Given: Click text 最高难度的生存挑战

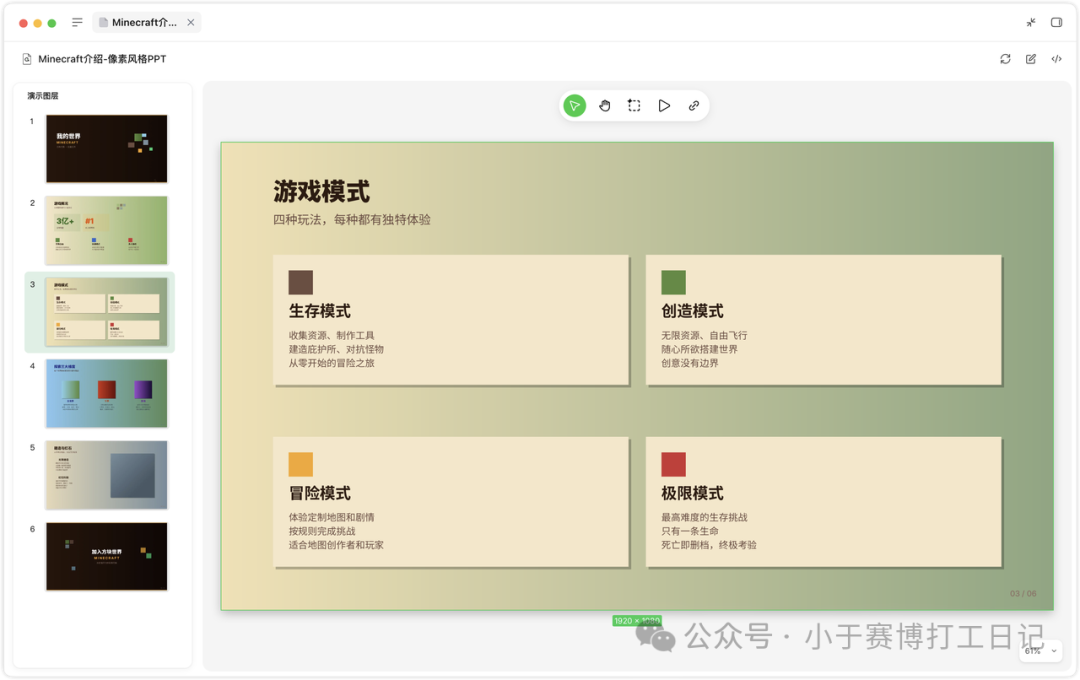Looking at the screenshot, I should tap(704, 517).
